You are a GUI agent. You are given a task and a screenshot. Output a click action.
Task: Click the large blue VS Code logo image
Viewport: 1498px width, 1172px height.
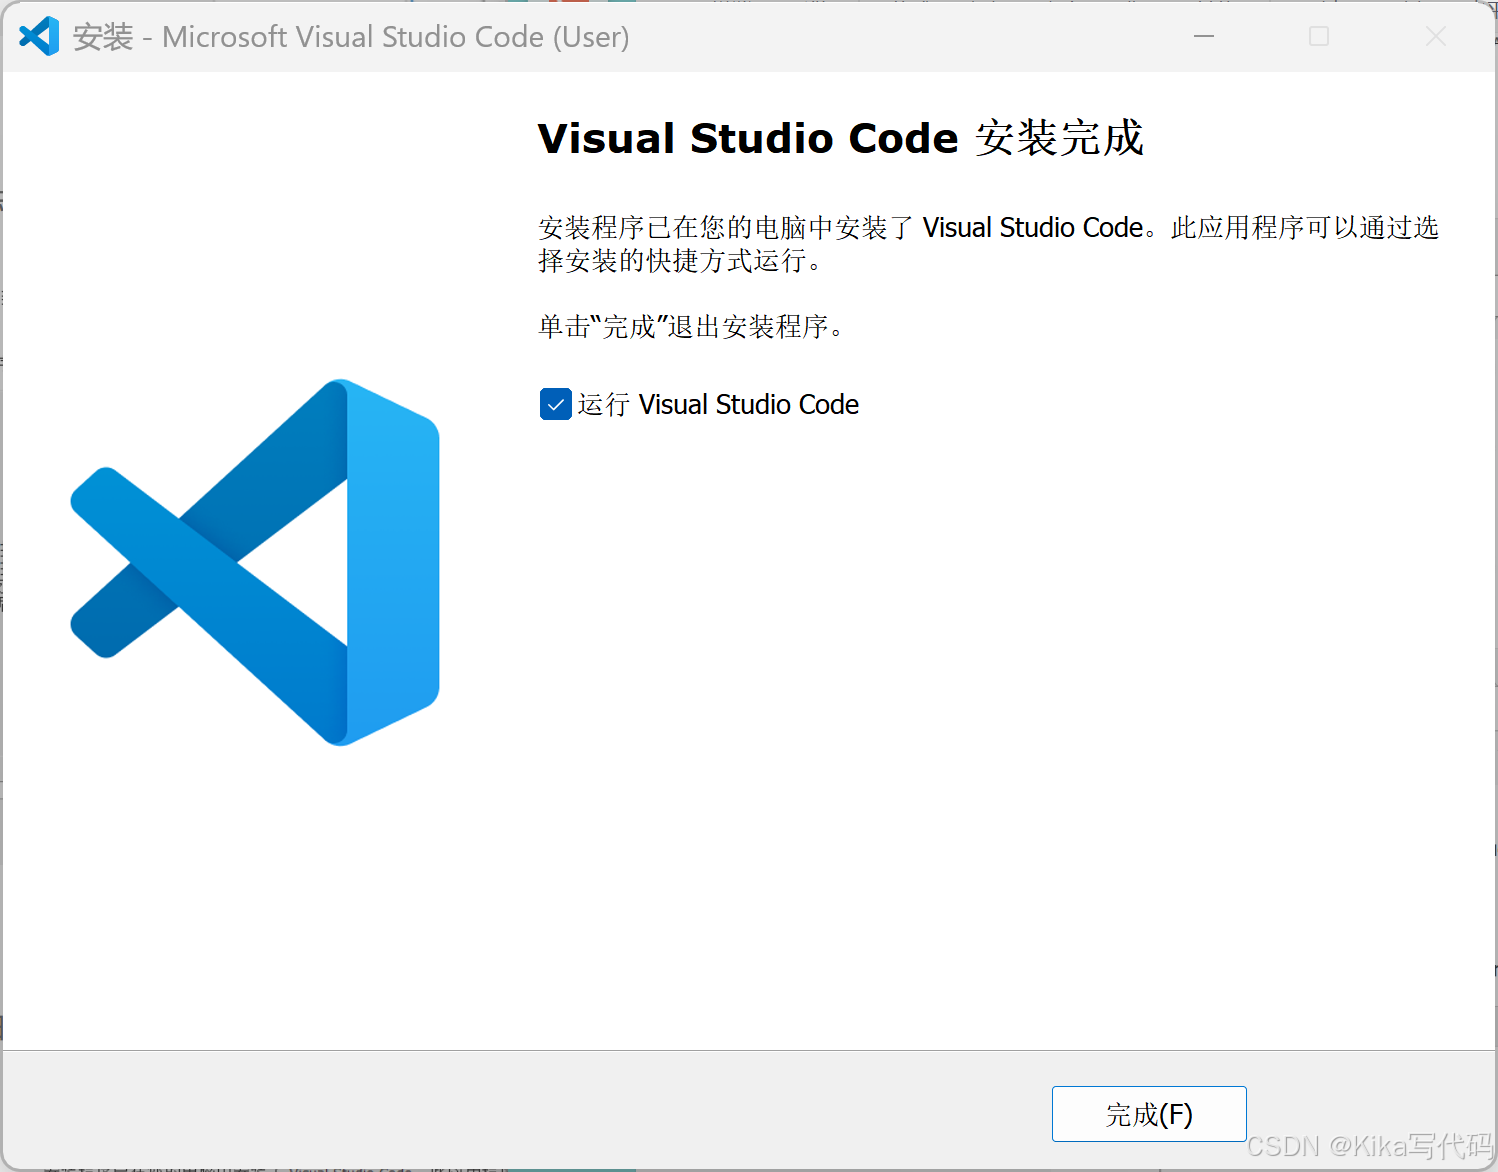click(253, 562)
